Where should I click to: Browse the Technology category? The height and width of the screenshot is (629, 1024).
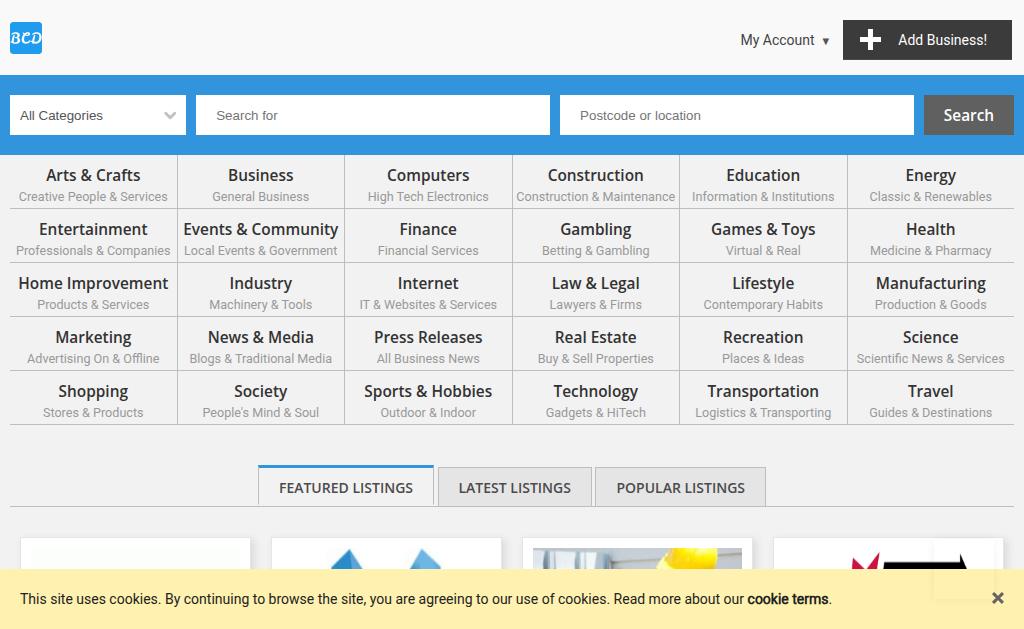point(596,392)
